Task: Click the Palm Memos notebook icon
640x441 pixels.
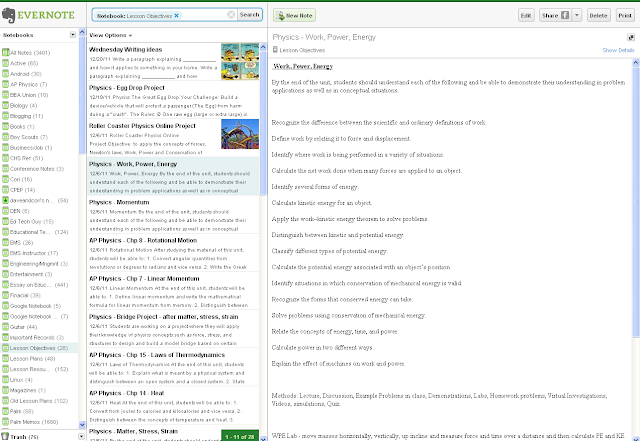Action: click(5, 422)
